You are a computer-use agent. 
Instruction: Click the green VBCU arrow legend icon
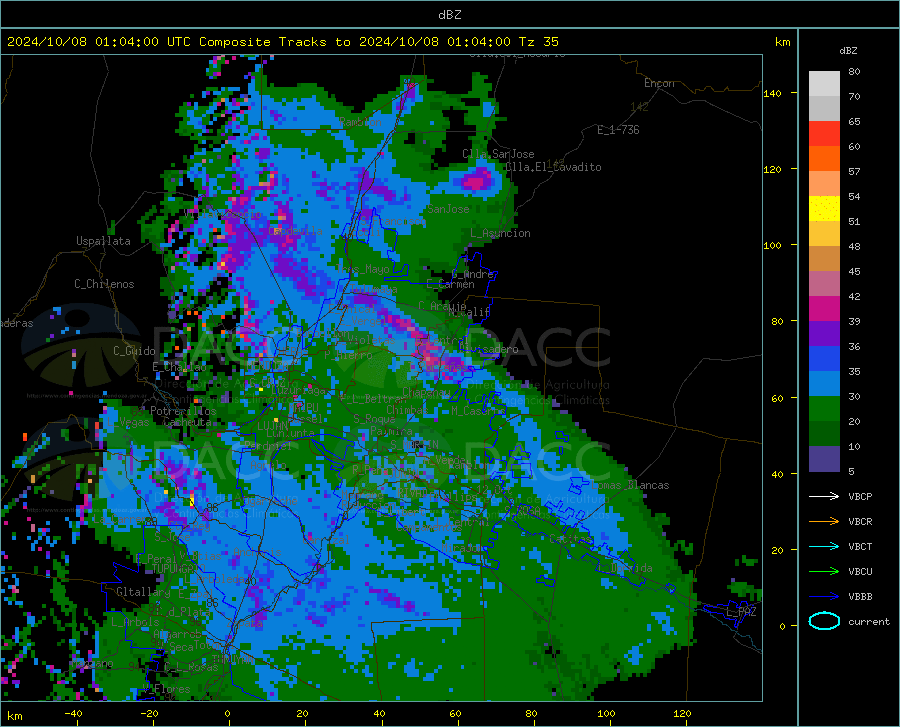pyautogui.click(x=824, y=571)
